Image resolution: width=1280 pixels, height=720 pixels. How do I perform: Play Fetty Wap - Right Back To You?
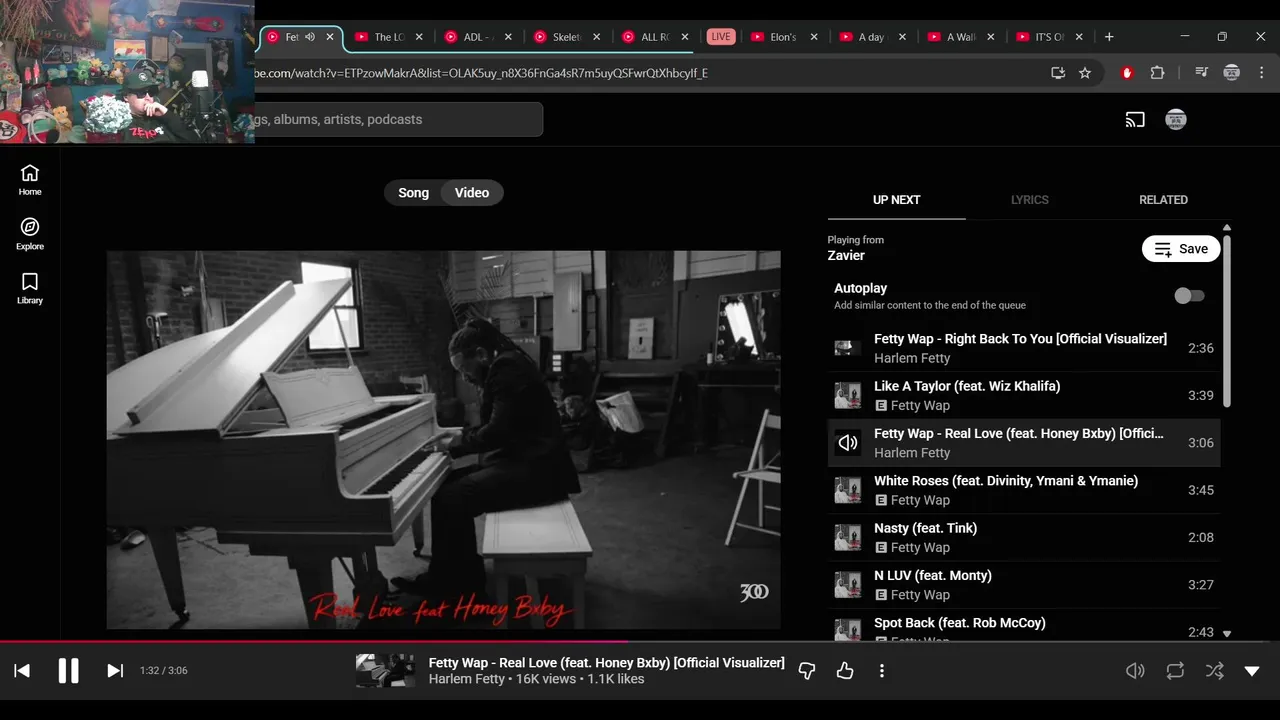1024,348
